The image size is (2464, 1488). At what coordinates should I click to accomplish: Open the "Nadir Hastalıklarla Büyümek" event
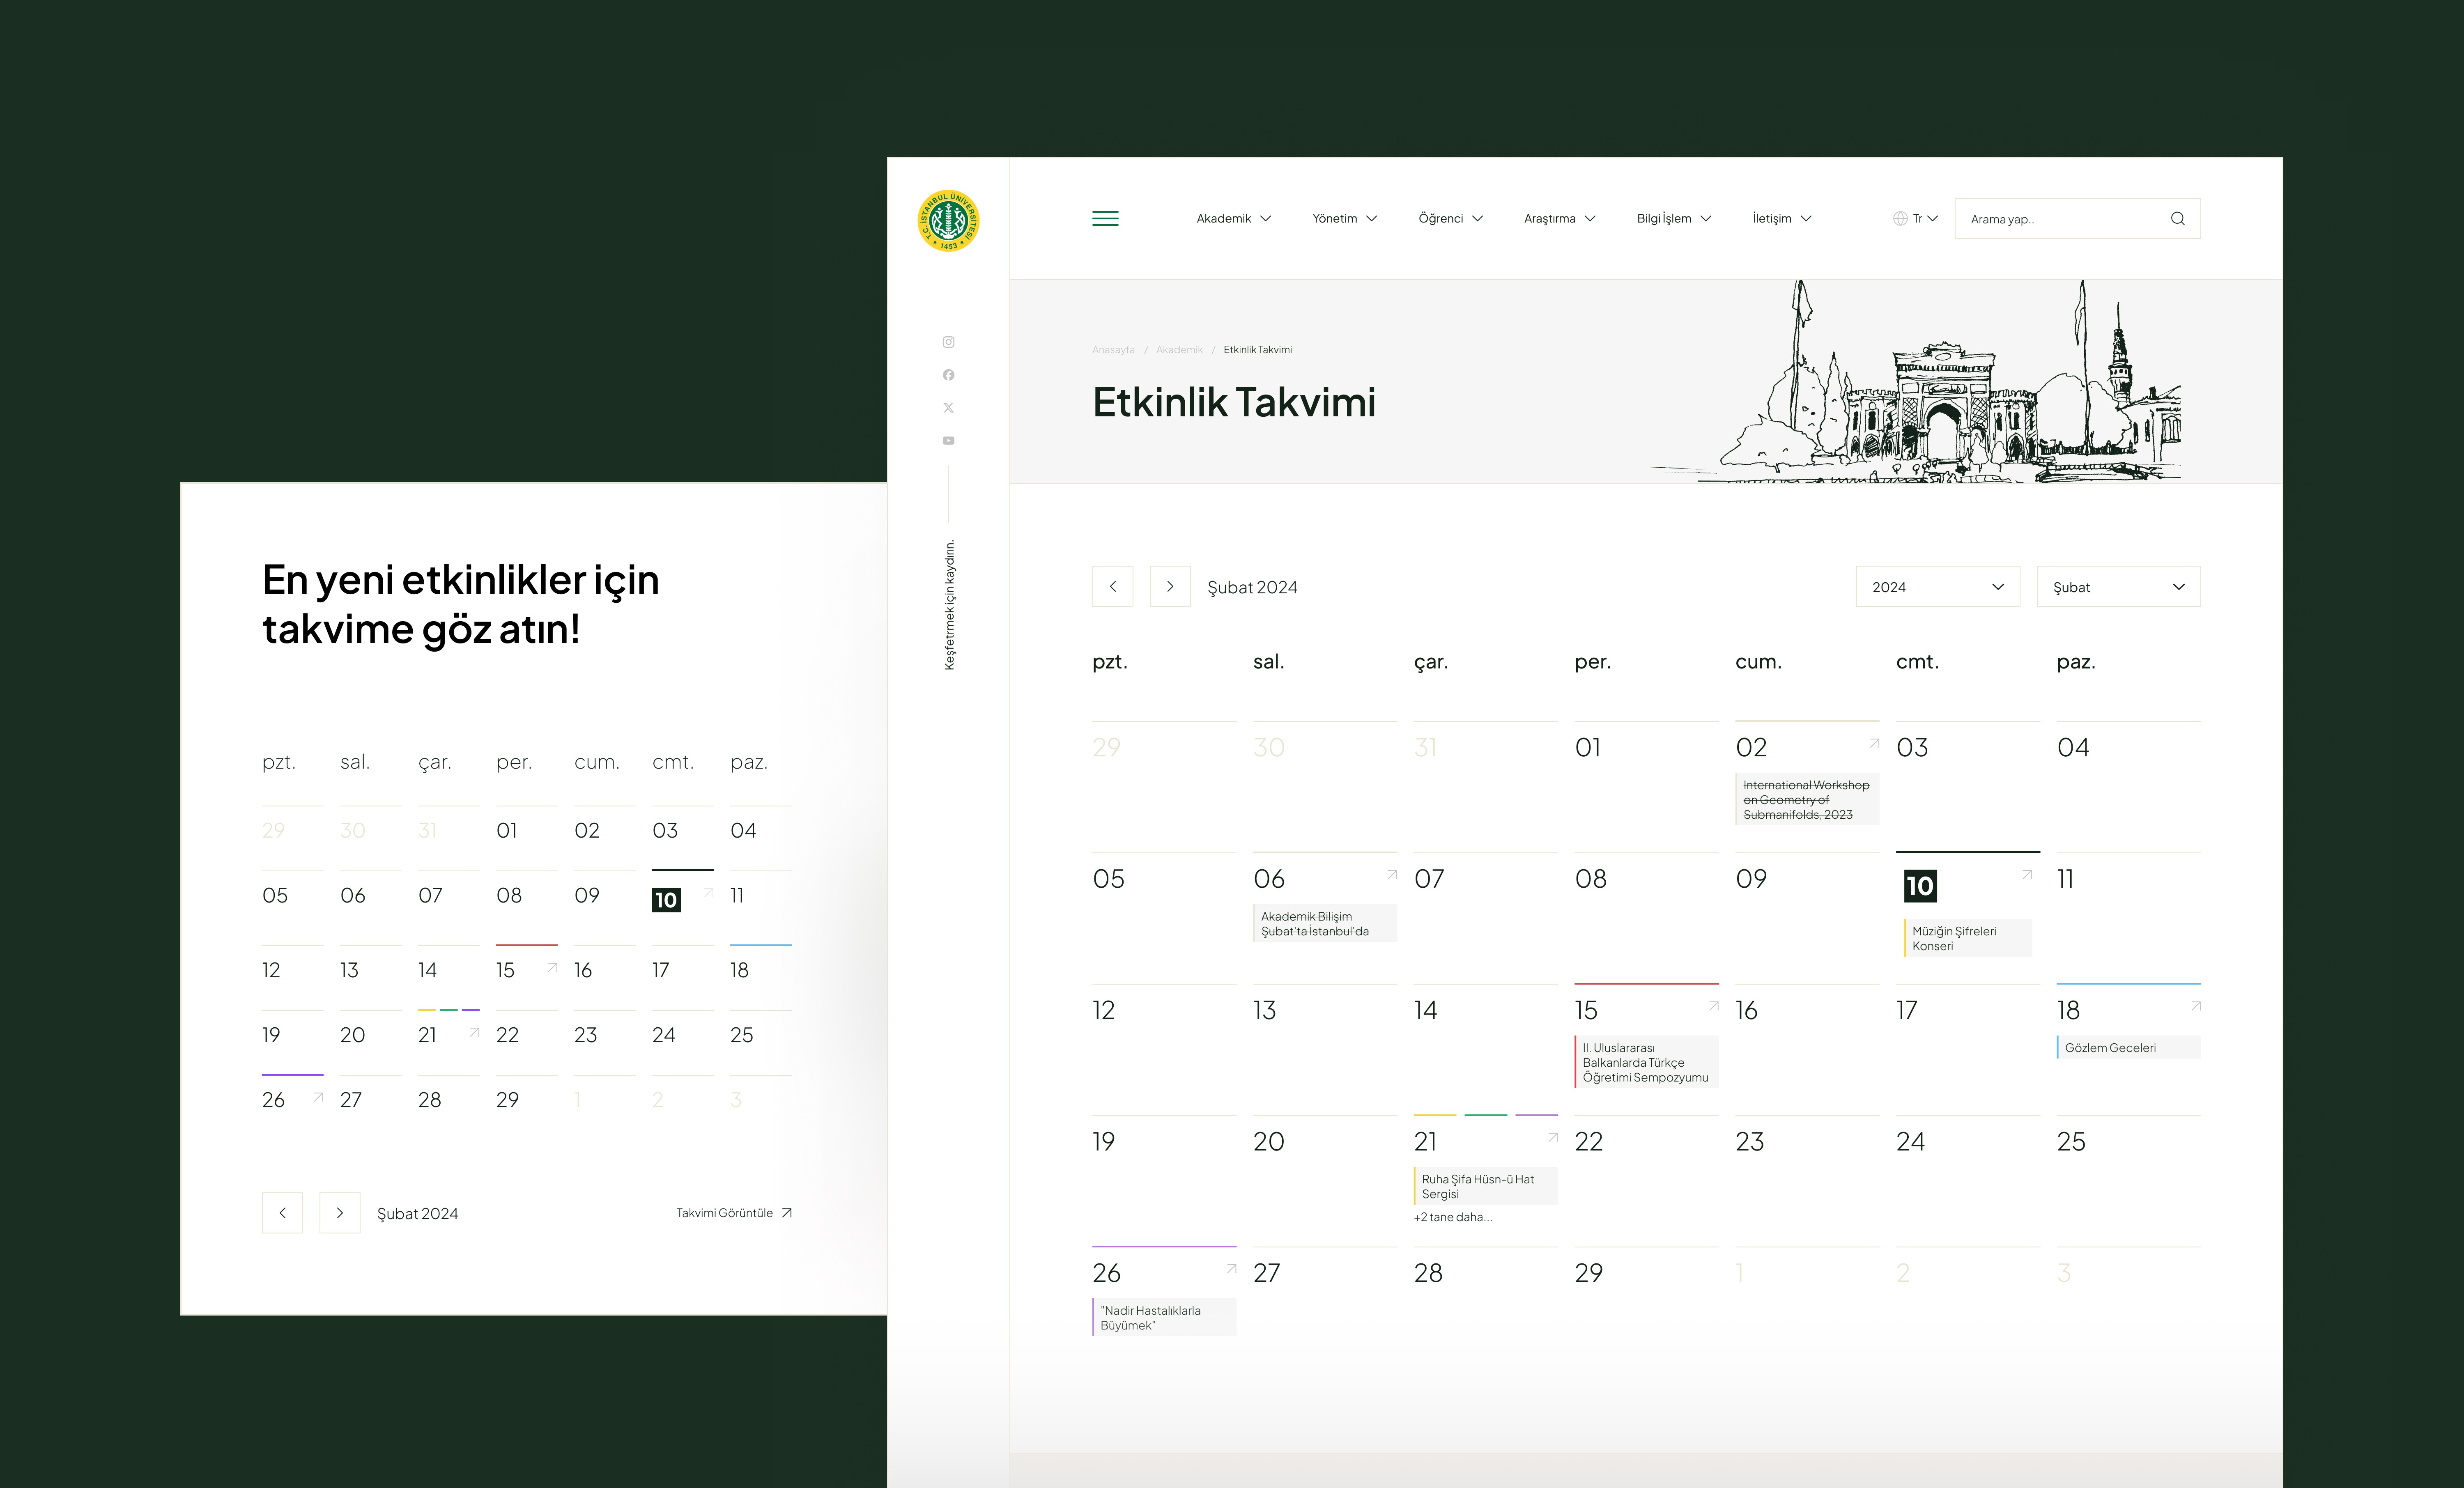coord(1164,1318)
